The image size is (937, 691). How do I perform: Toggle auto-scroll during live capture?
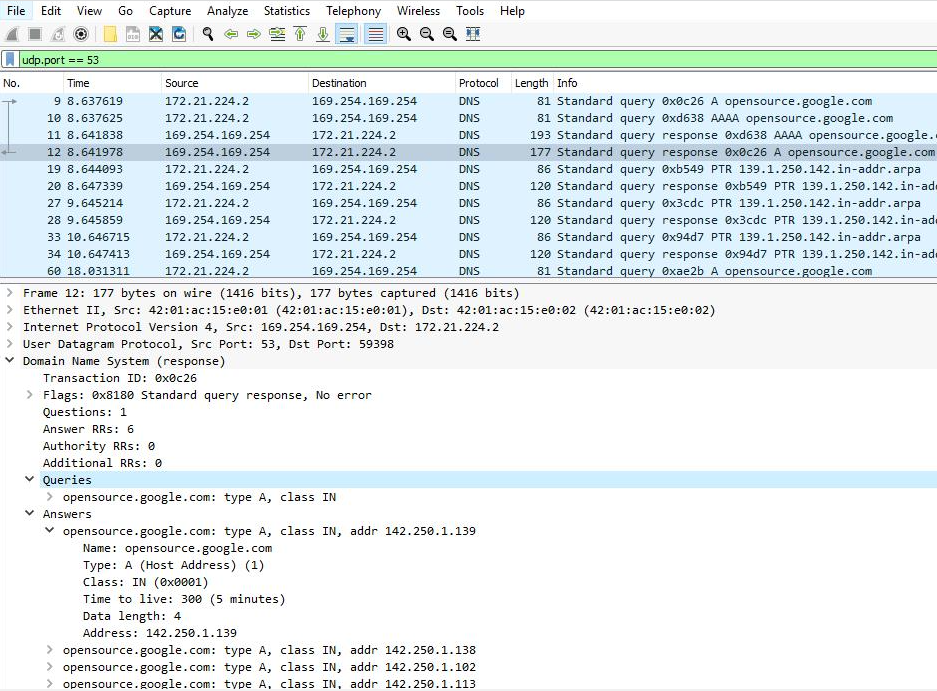[346, 33]
